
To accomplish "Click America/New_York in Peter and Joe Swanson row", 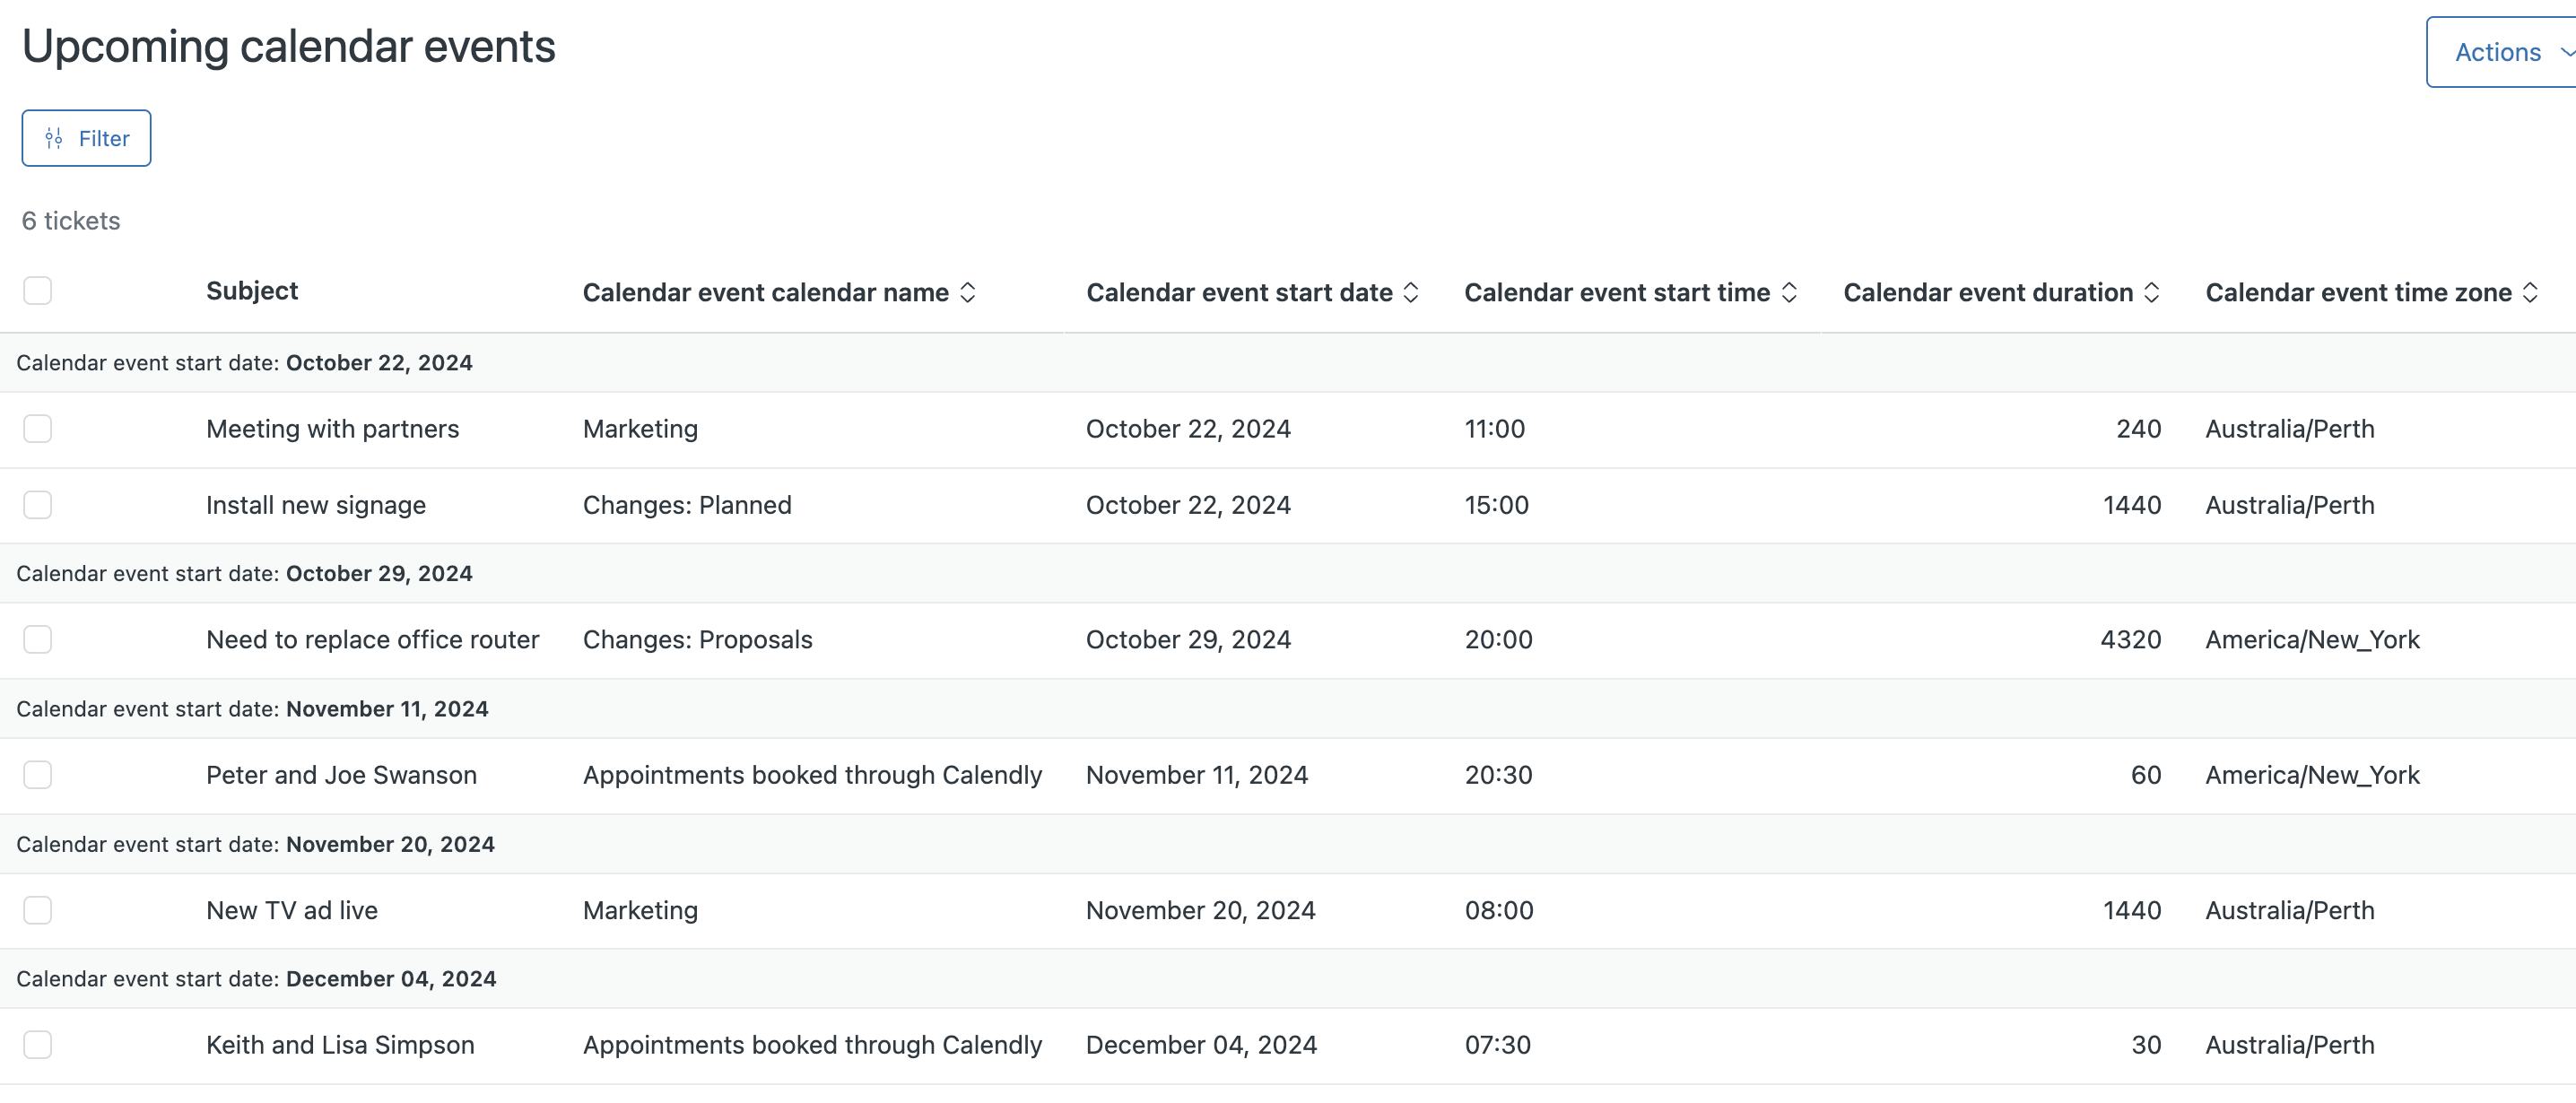I will (x=2313, y=775).
